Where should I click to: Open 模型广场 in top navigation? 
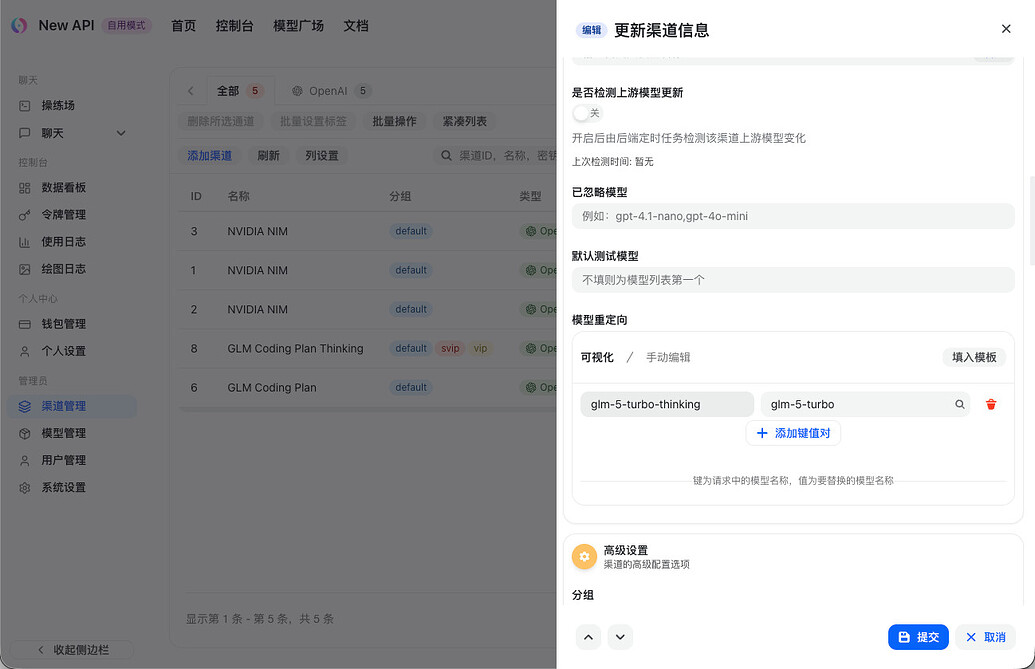pyautogui.click(x=298, y=26)
